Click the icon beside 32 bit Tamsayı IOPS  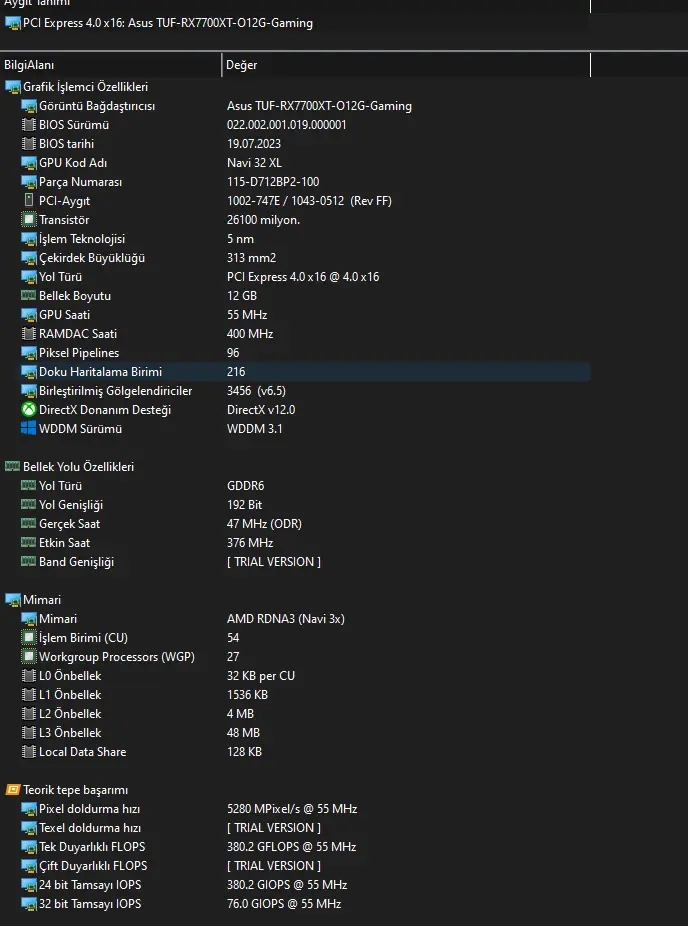(28, 904)
